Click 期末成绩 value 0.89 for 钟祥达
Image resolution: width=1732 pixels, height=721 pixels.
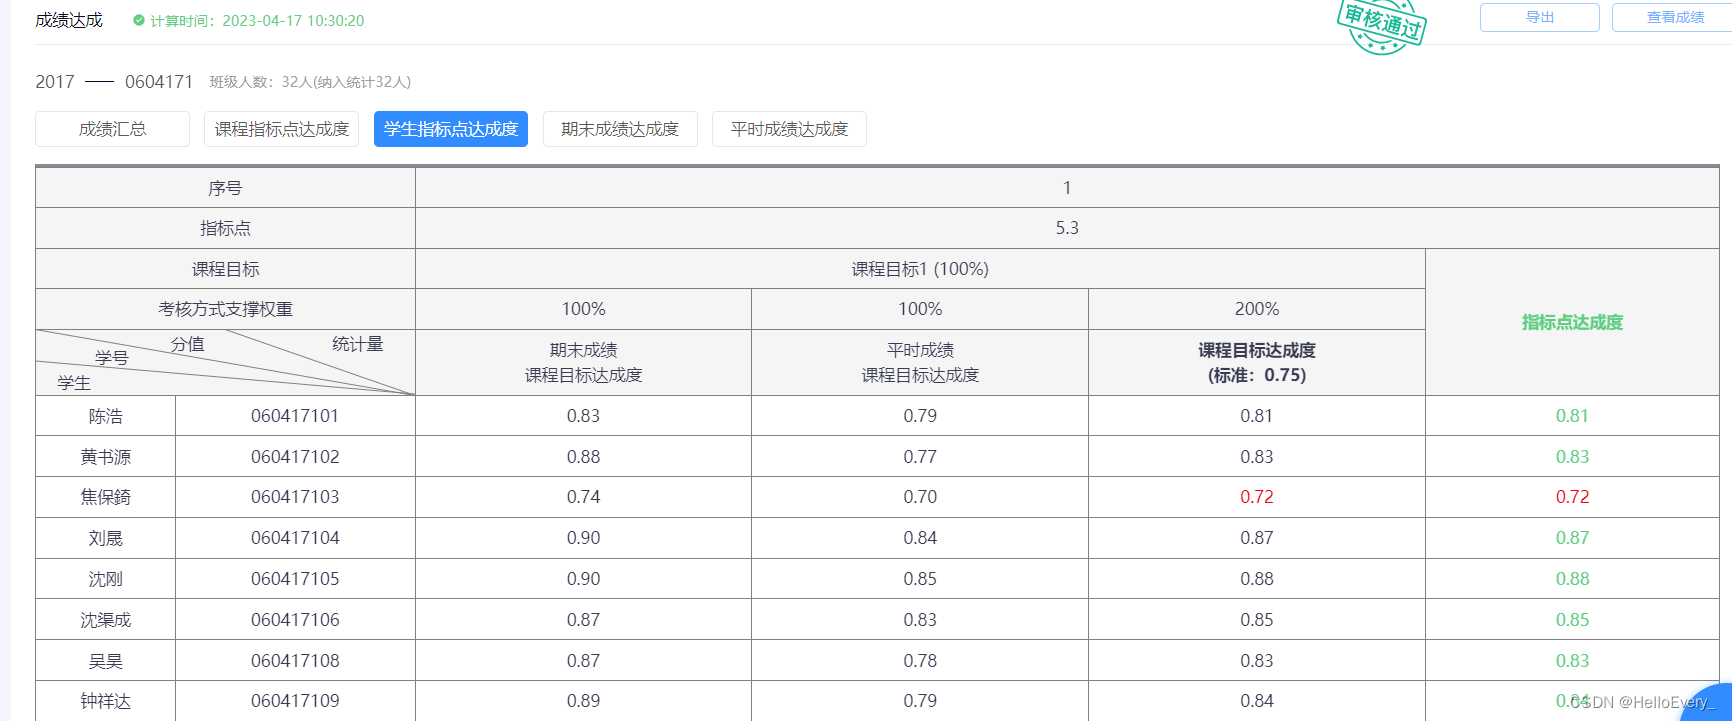pyautogui.click(x=583, y=701)
